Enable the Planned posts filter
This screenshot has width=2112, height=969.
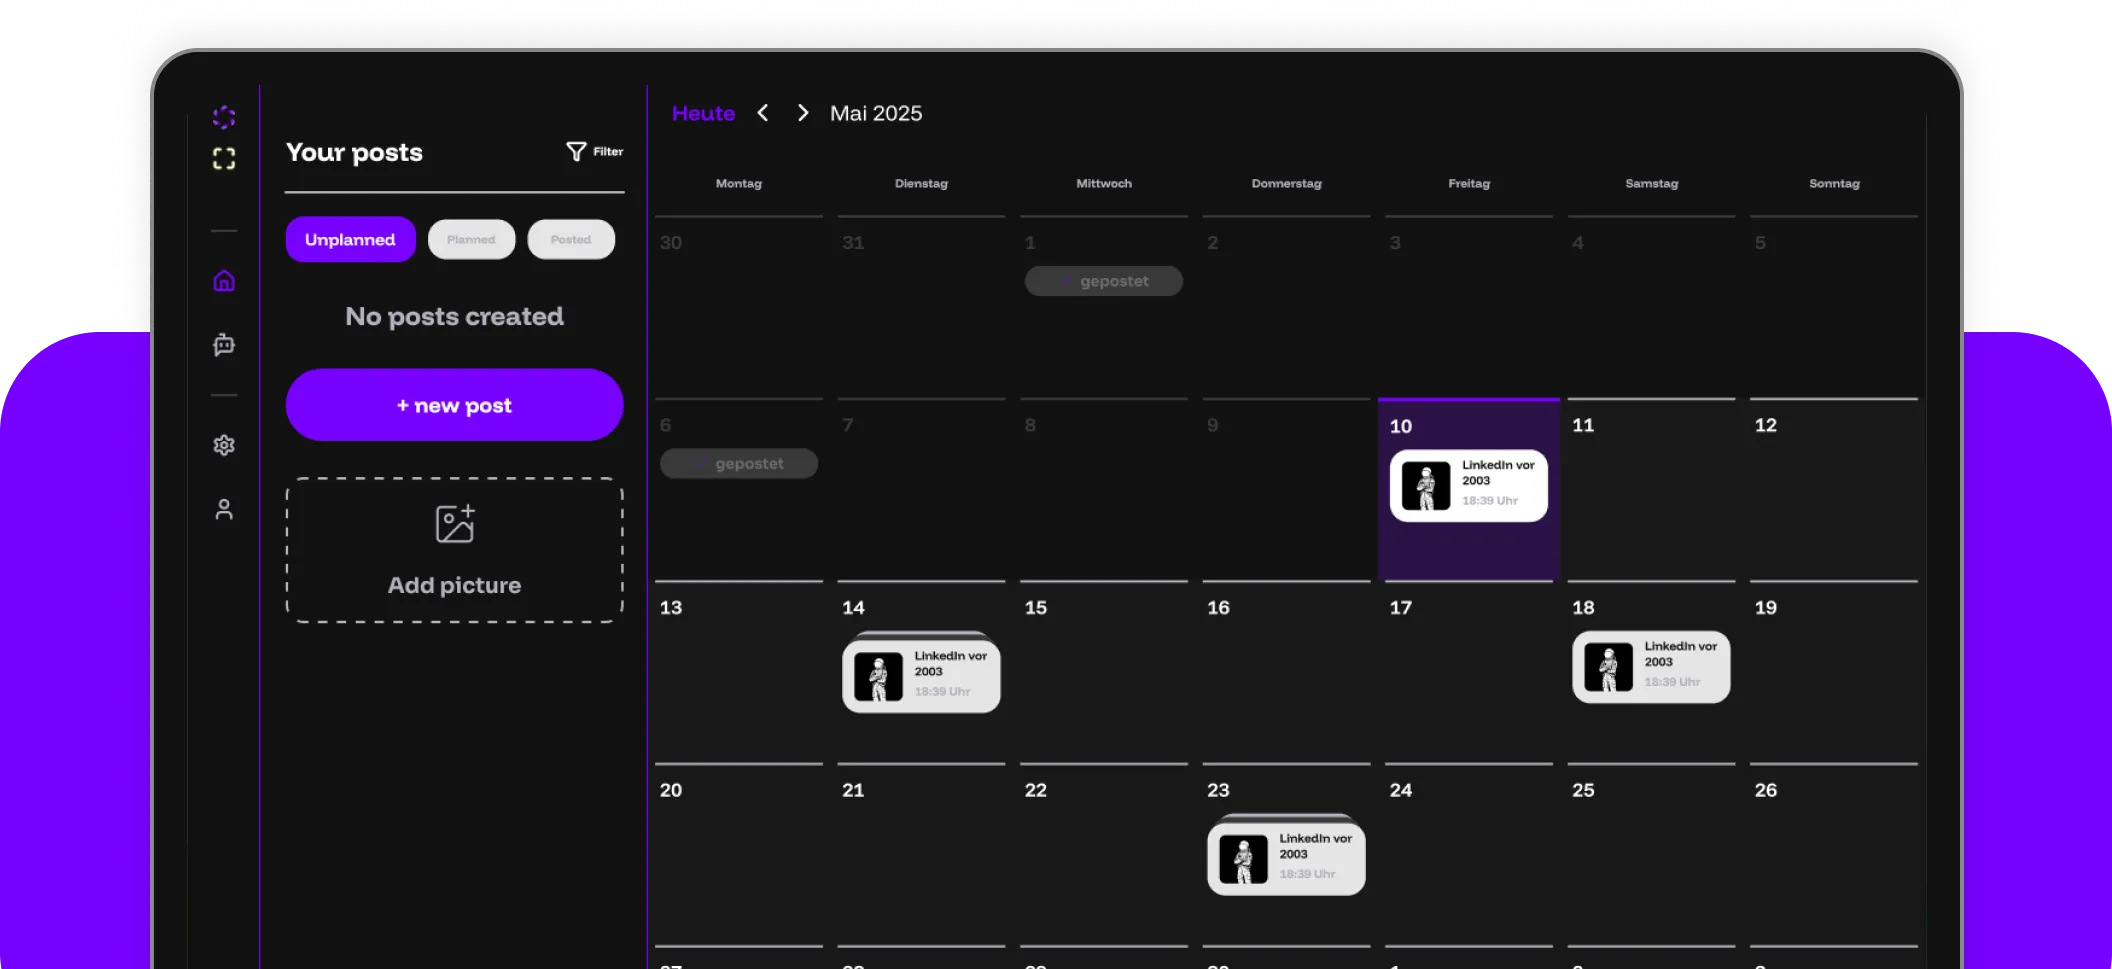[471, 239]
